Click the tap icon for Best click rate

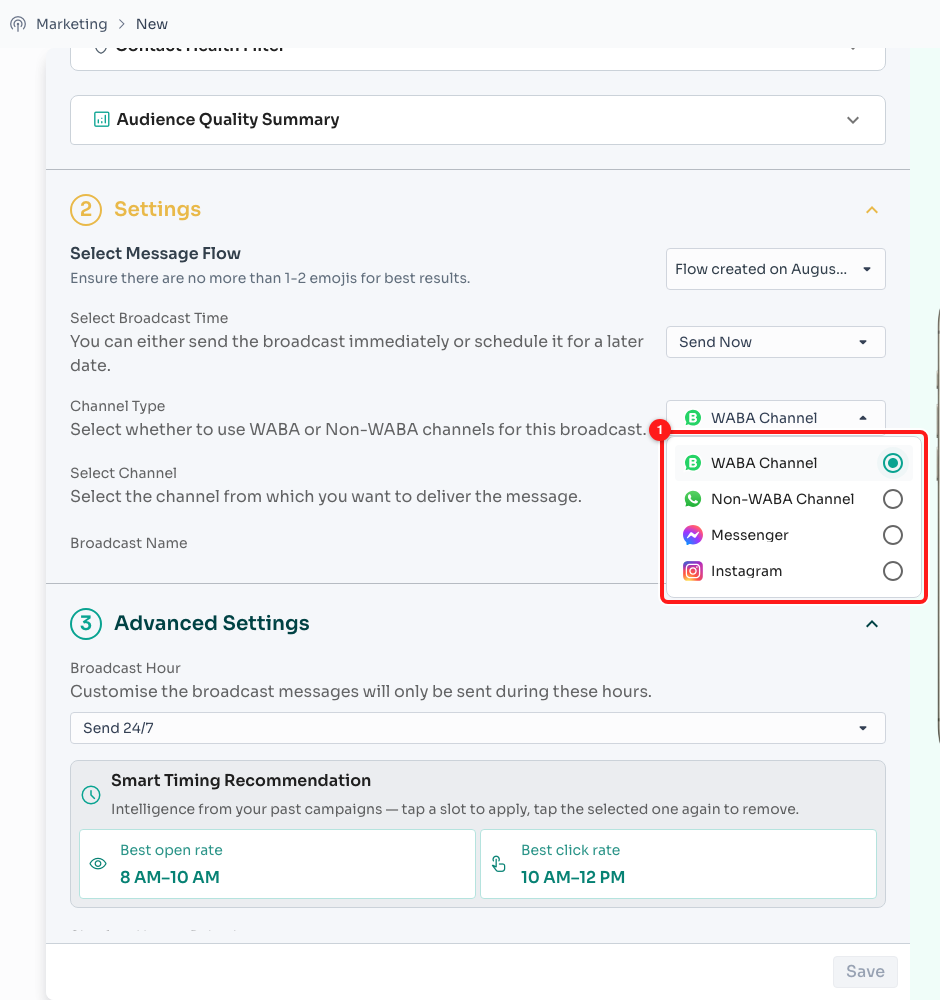499,864
